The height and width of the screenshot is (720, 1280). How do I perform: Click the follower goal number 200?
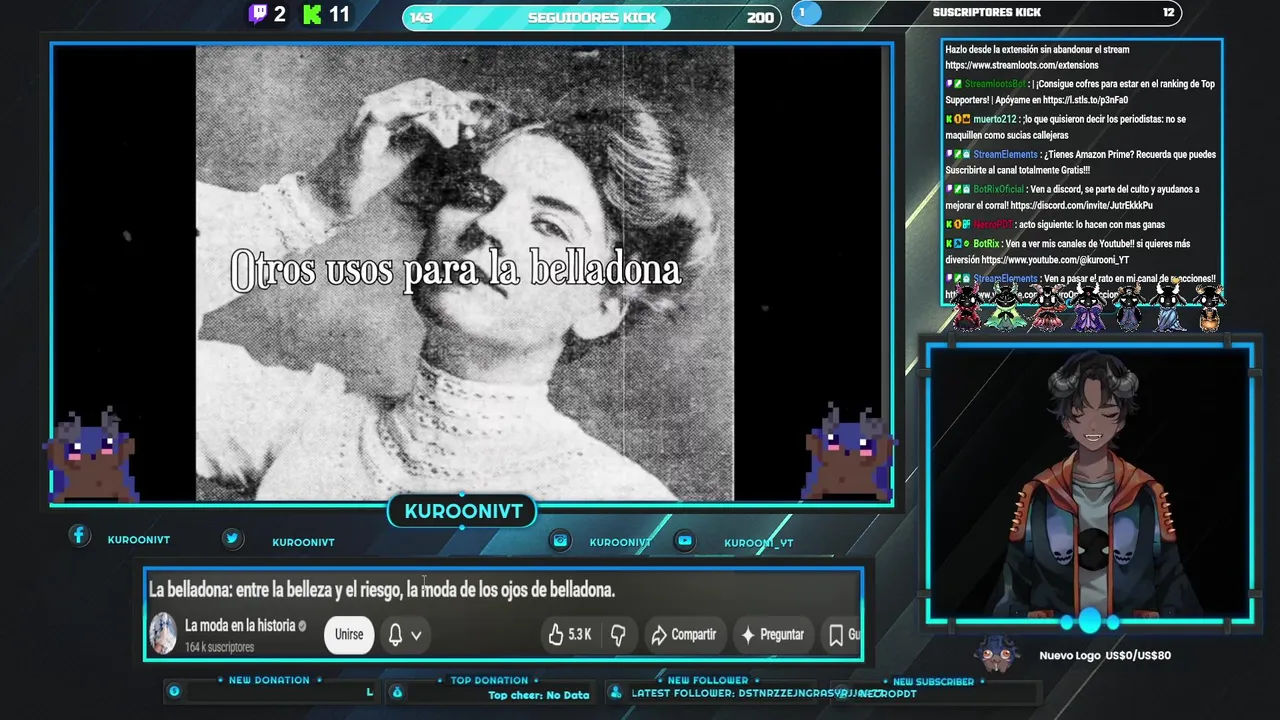click(760, 18)
